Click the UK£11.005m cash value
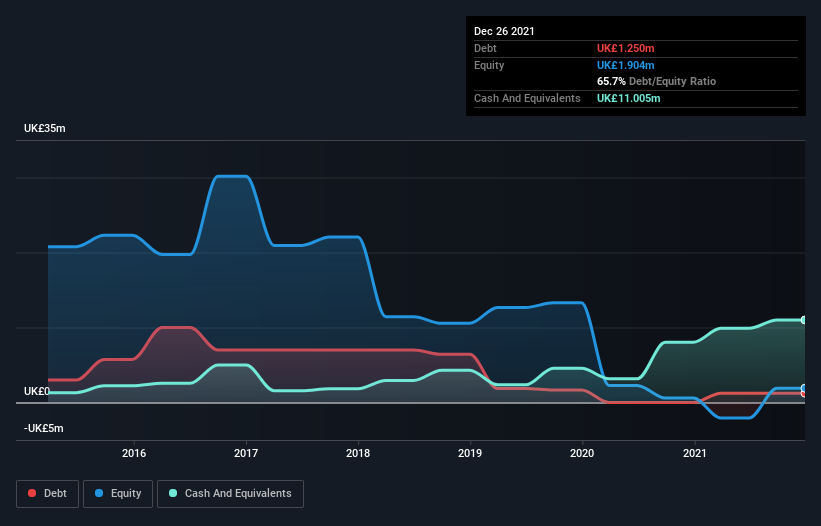The height and width of the screenshot is (526, 821). pos(629,98)
